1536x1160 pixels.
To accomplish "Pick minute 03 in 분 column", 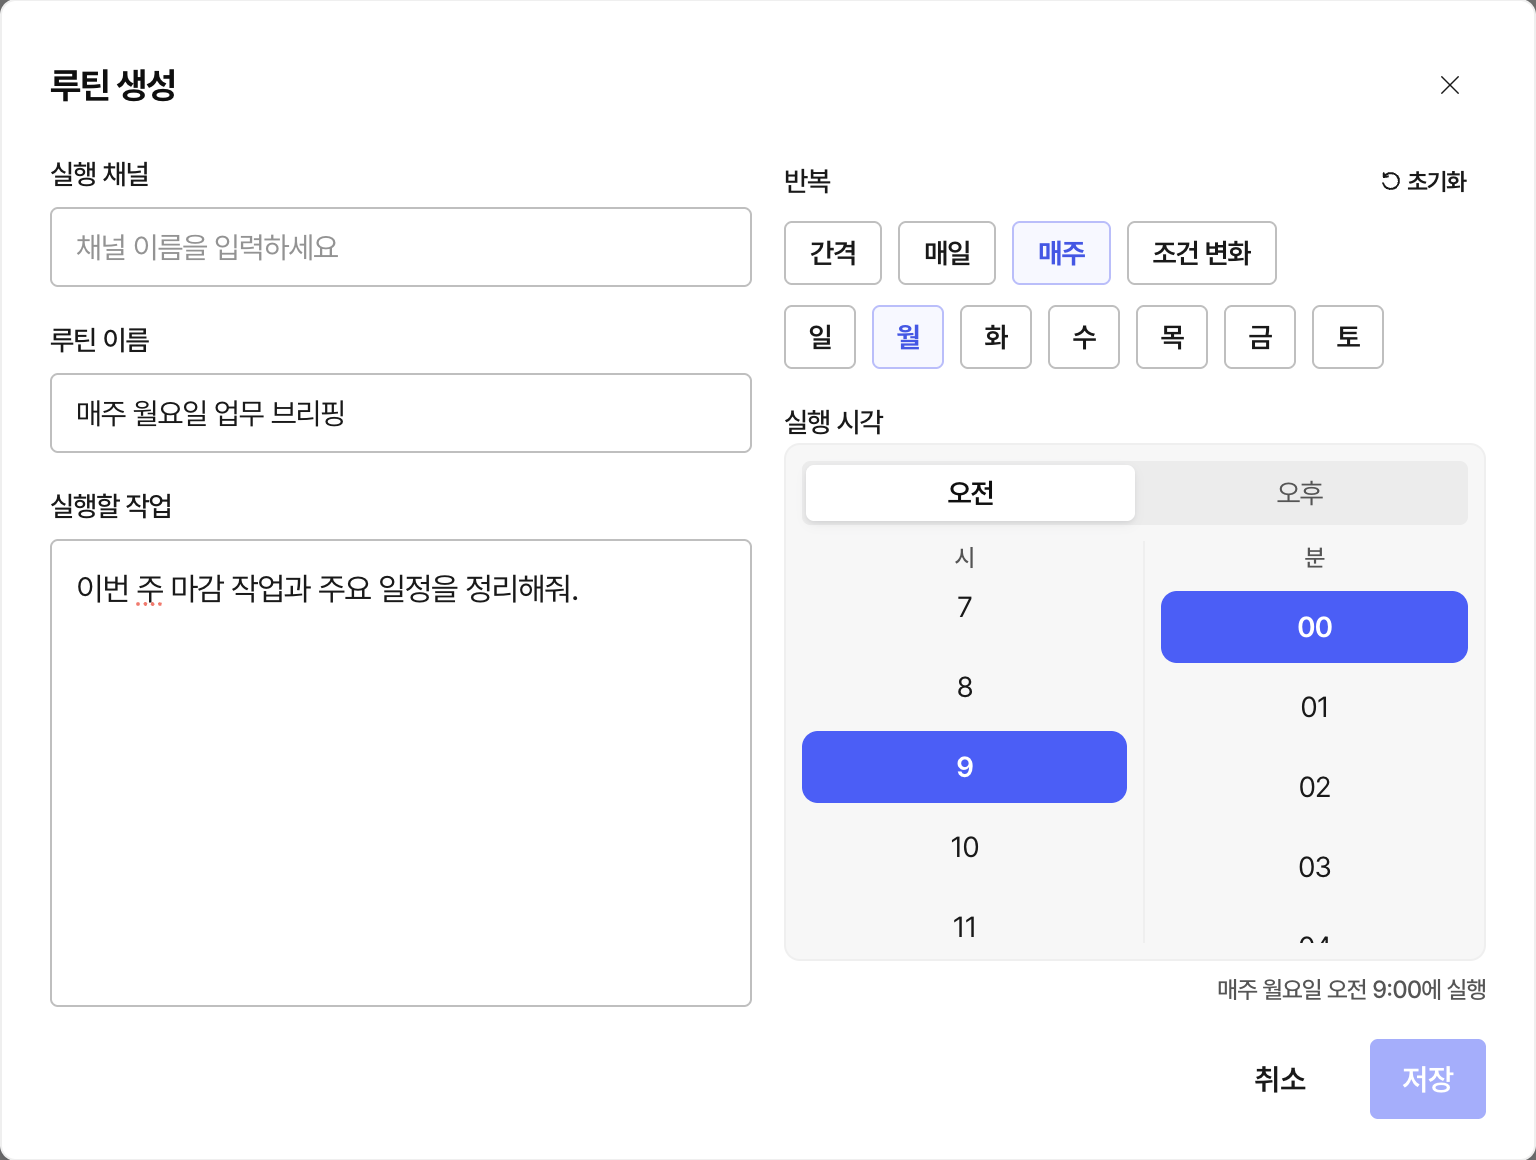I will click(x=1314, y=867).
